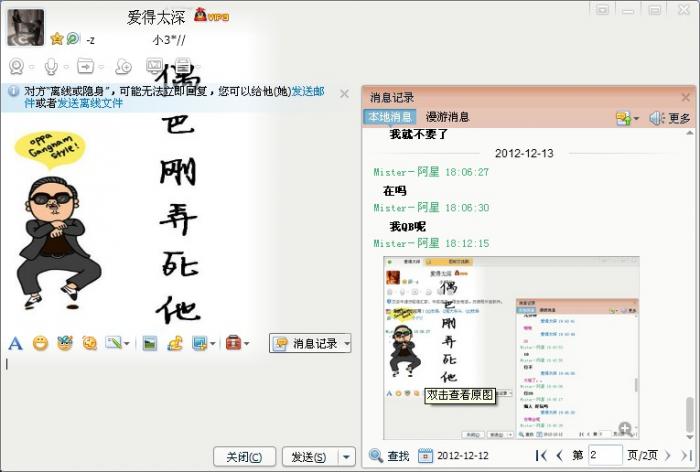Expand the send options dropdown arrow
The height and width of the screenshot is (472, 700).
pos(346,457)
